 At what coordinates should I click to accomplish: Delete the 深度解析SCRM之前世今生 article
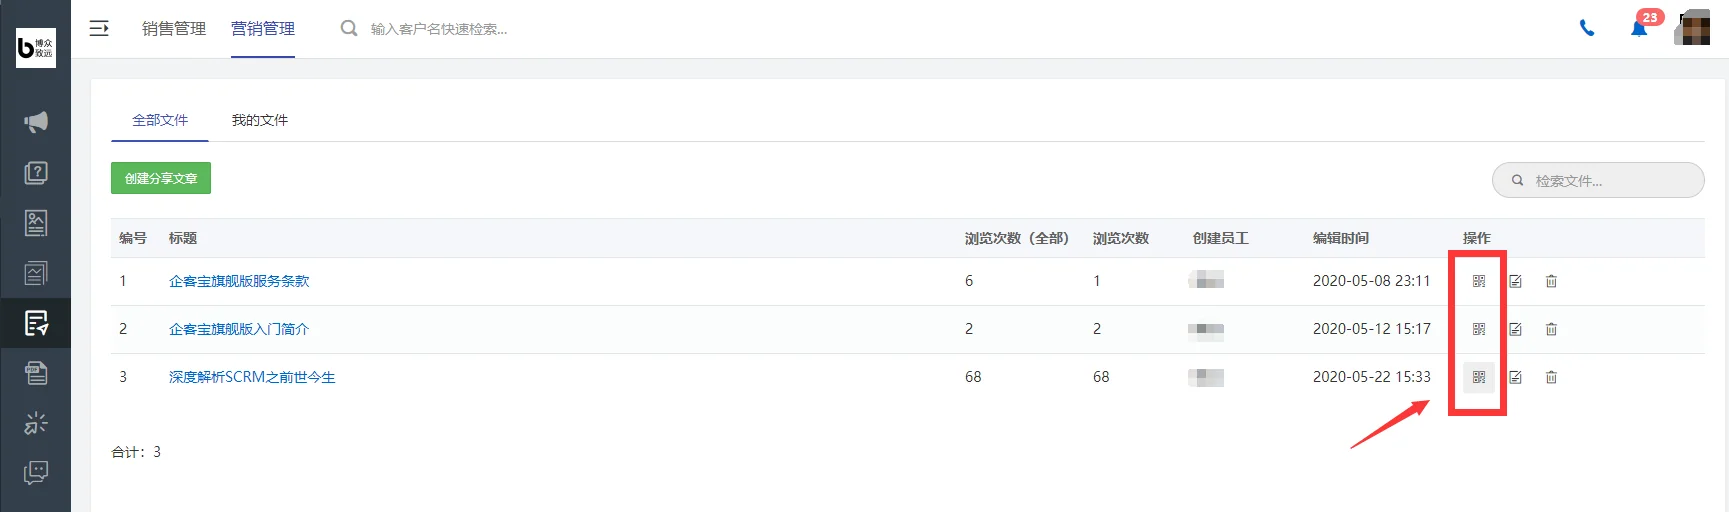point(1551,377)
